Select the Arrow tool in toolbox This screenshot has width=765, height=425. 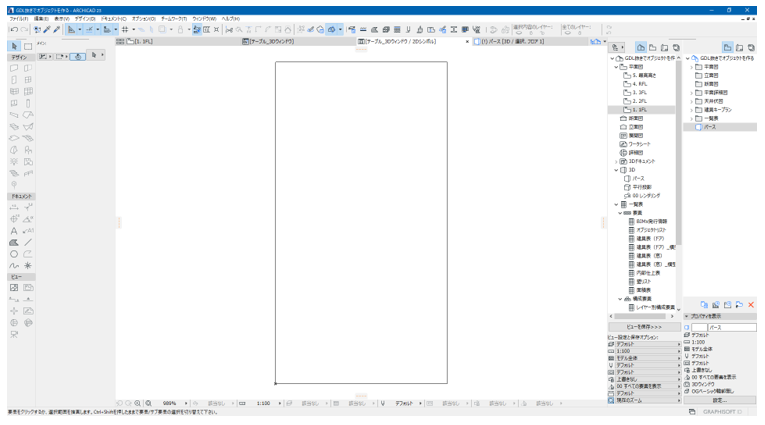point(14,46)
